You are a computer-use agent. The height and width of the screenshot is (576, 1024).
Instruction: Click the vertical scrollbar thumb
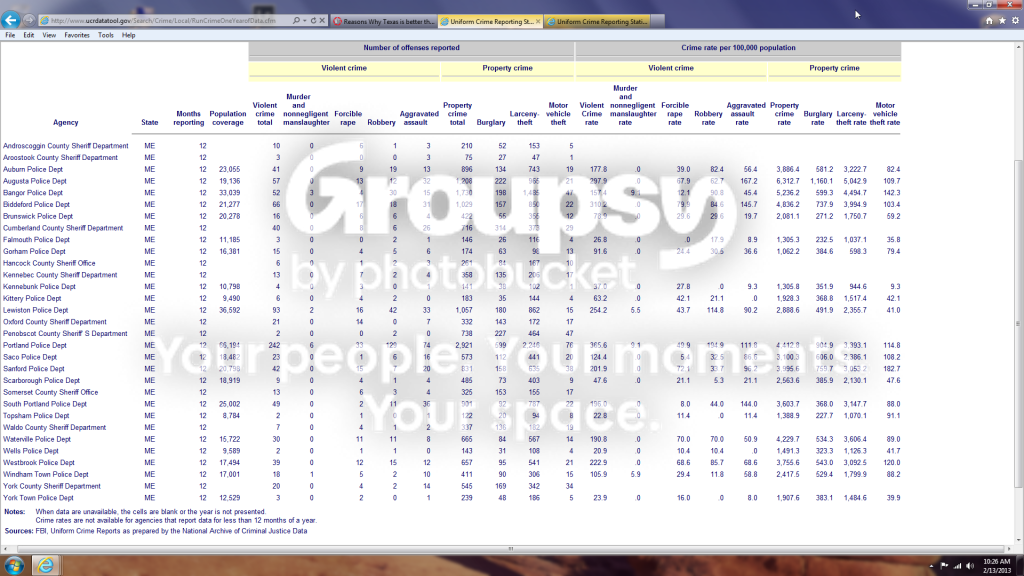tap(1018, 324)
